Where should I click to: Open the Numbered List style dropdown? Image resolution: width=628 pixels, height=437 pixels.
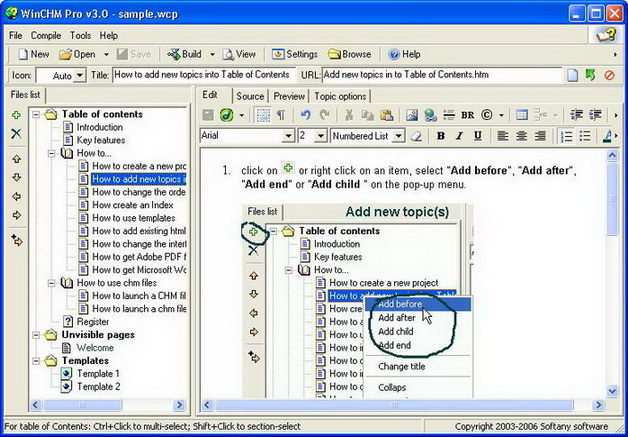coord(398,135)
